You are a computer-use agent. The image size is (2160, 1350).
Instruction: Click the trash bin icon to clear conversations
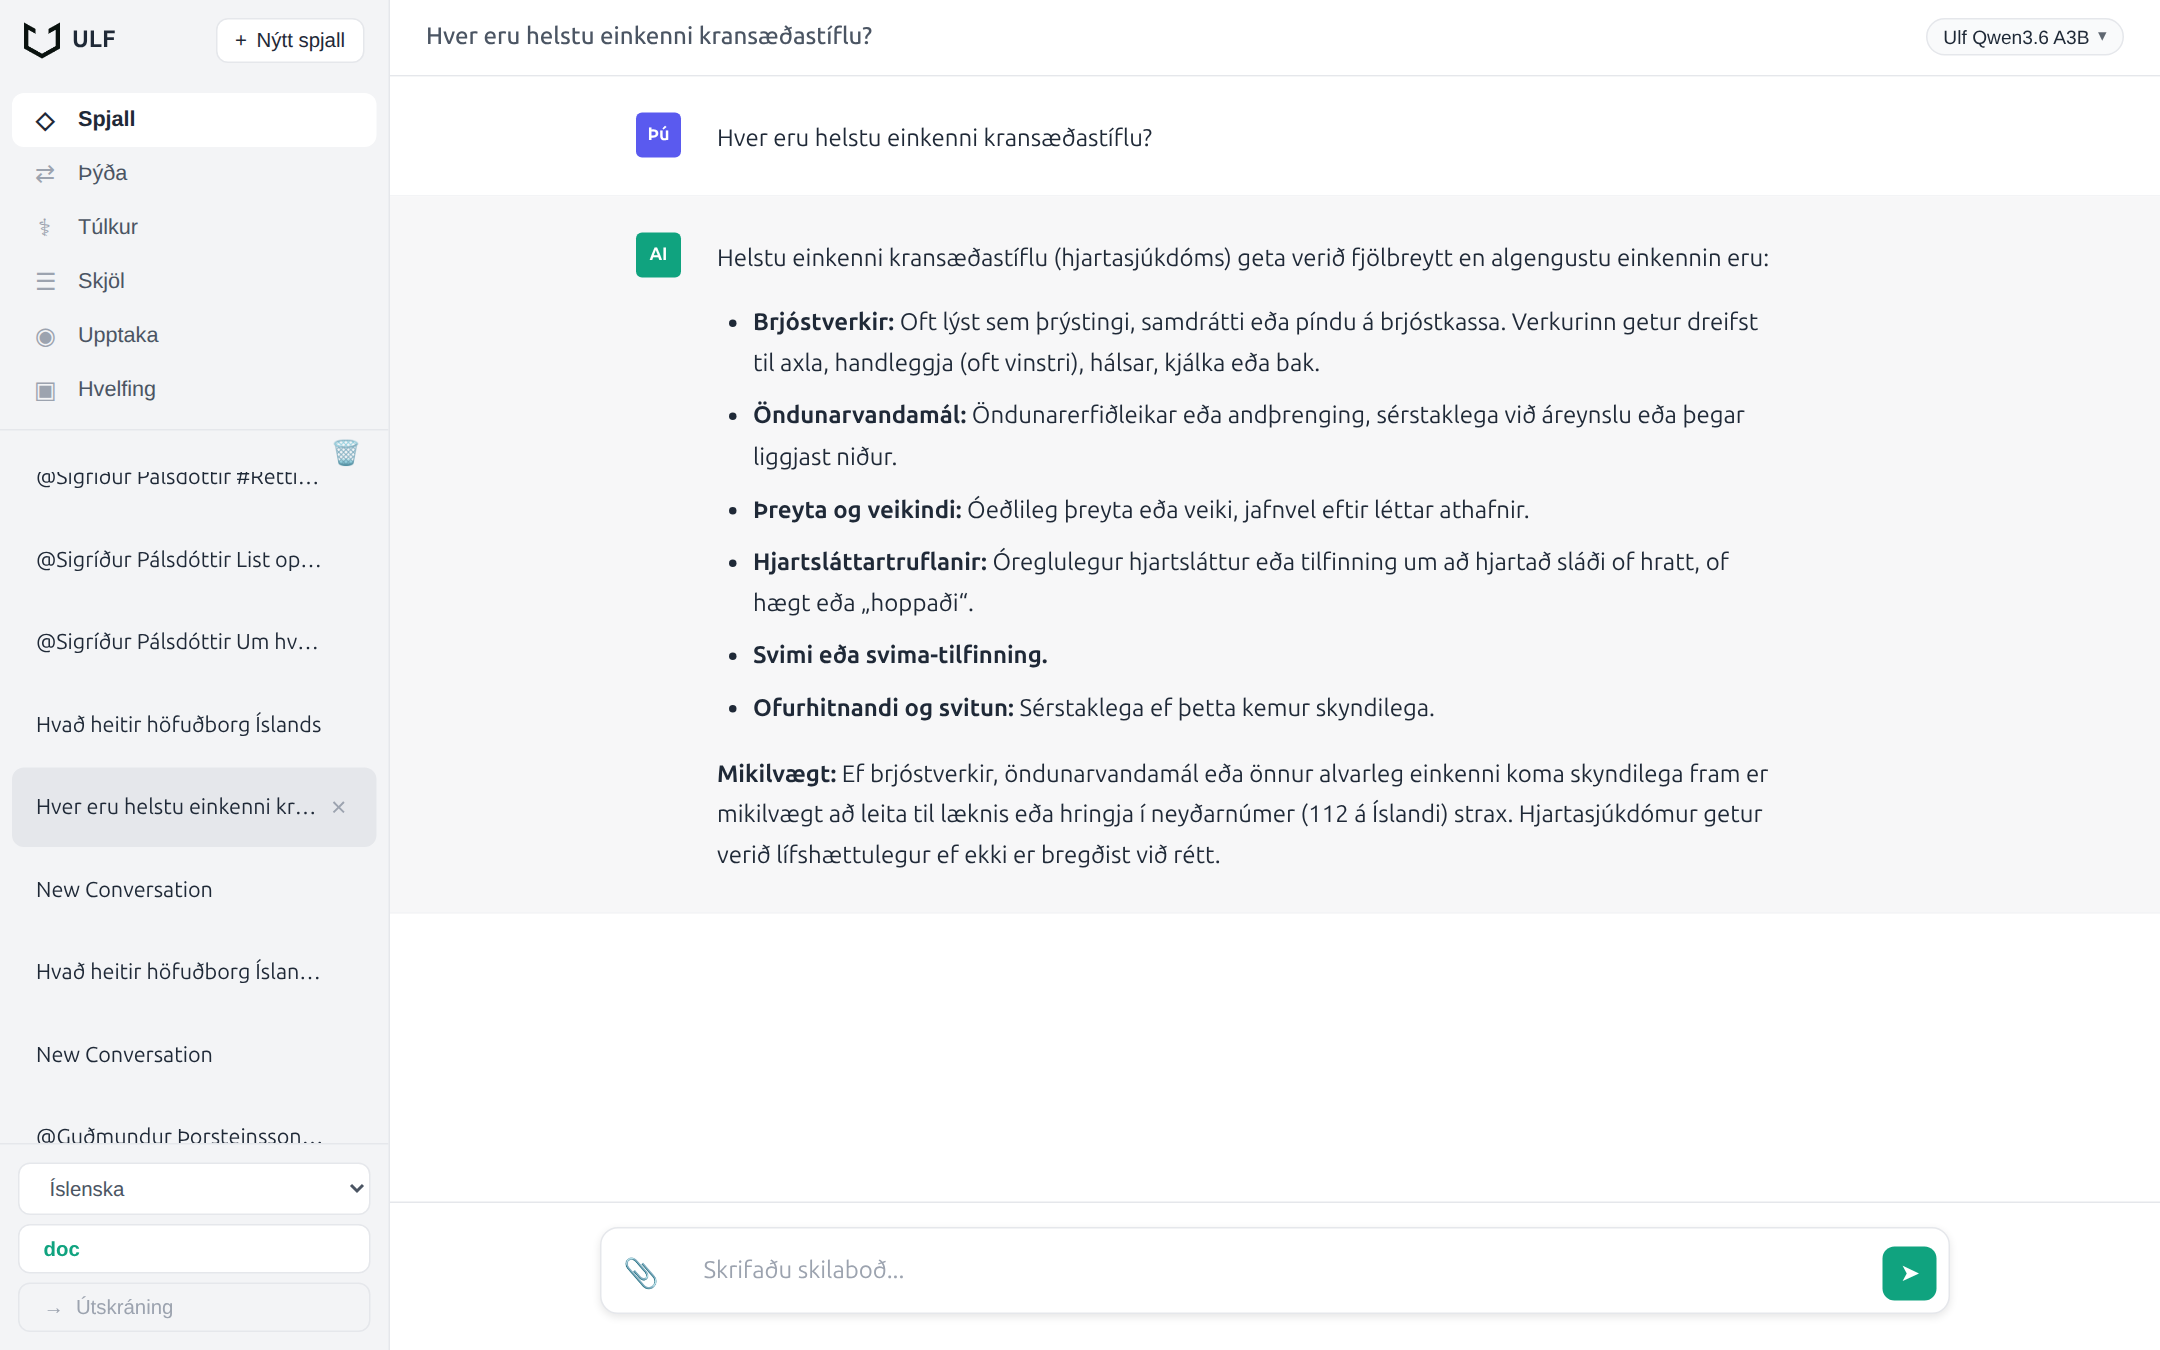pyautogui.click(x=346, y=453)
